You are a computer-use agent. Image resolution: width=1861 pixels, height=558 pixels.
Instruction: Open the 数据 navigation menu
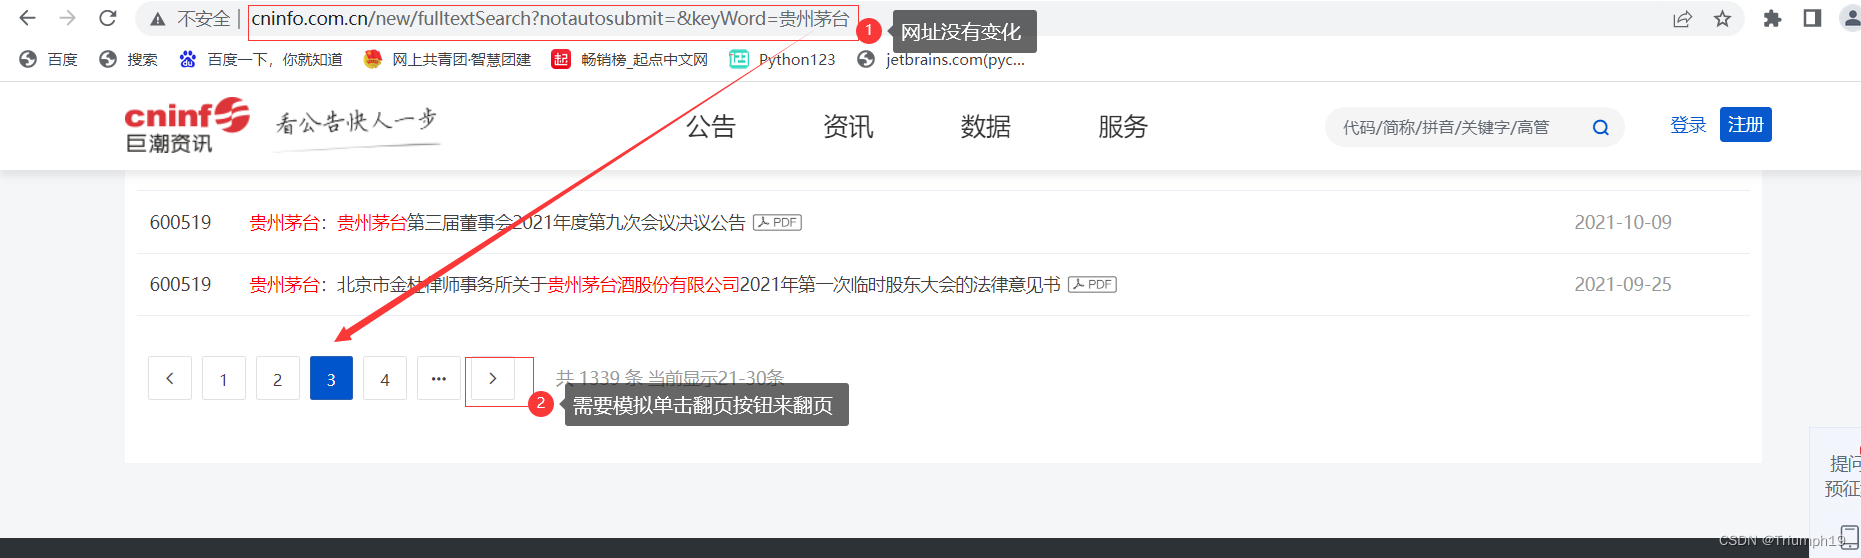(986, 127)
